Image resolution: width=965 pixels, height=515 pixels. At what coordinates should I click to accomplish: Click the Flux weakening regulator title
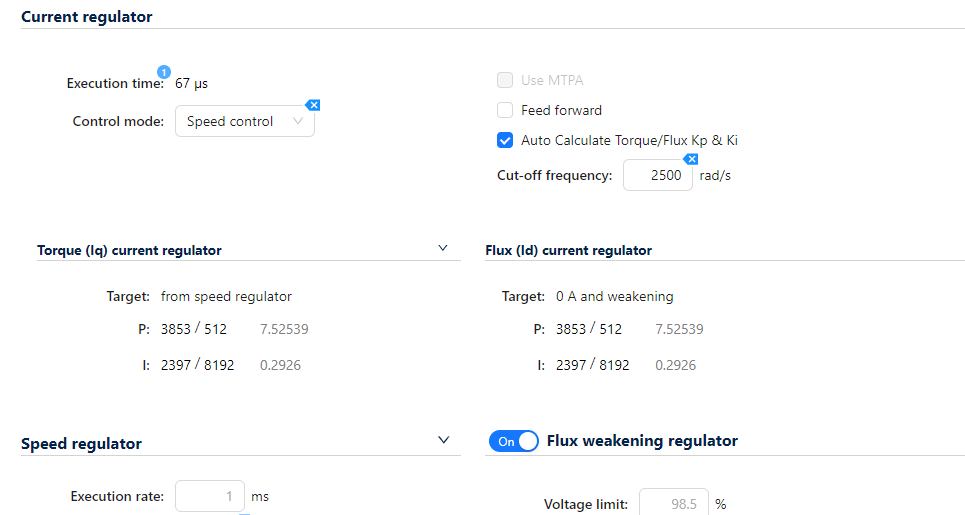point(642,441)
